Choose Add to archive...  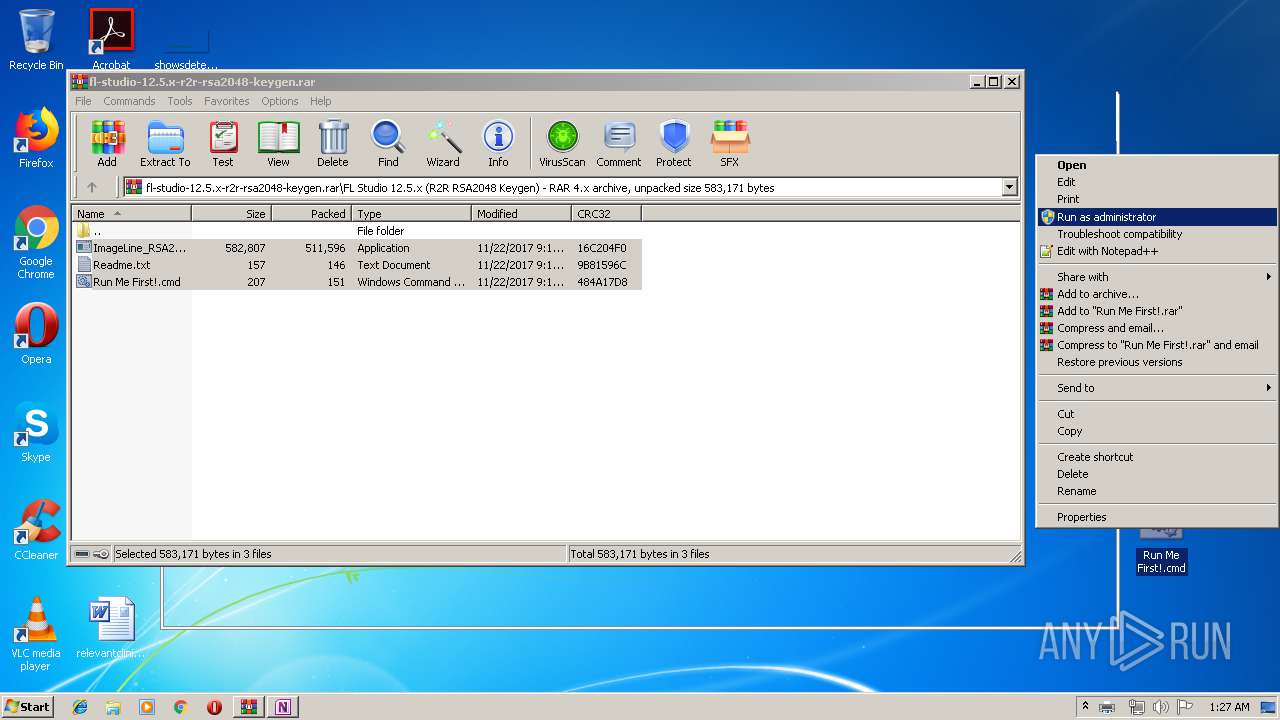[x=1157, y=294]
